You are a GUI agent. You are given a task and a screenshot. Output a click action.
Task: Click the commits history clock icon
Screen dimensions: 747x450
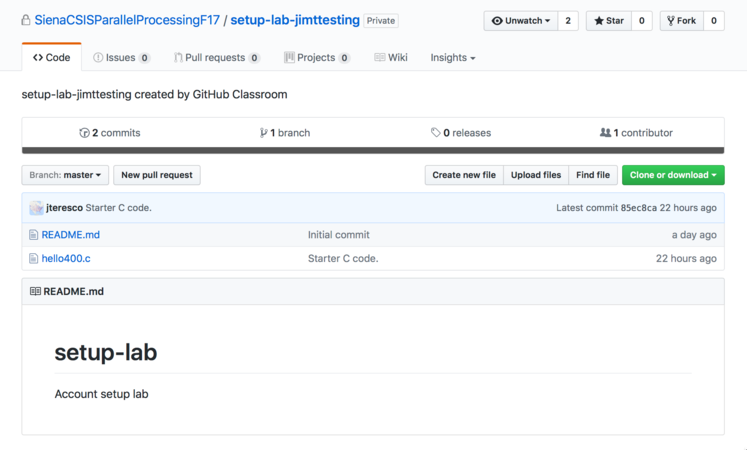84,133
